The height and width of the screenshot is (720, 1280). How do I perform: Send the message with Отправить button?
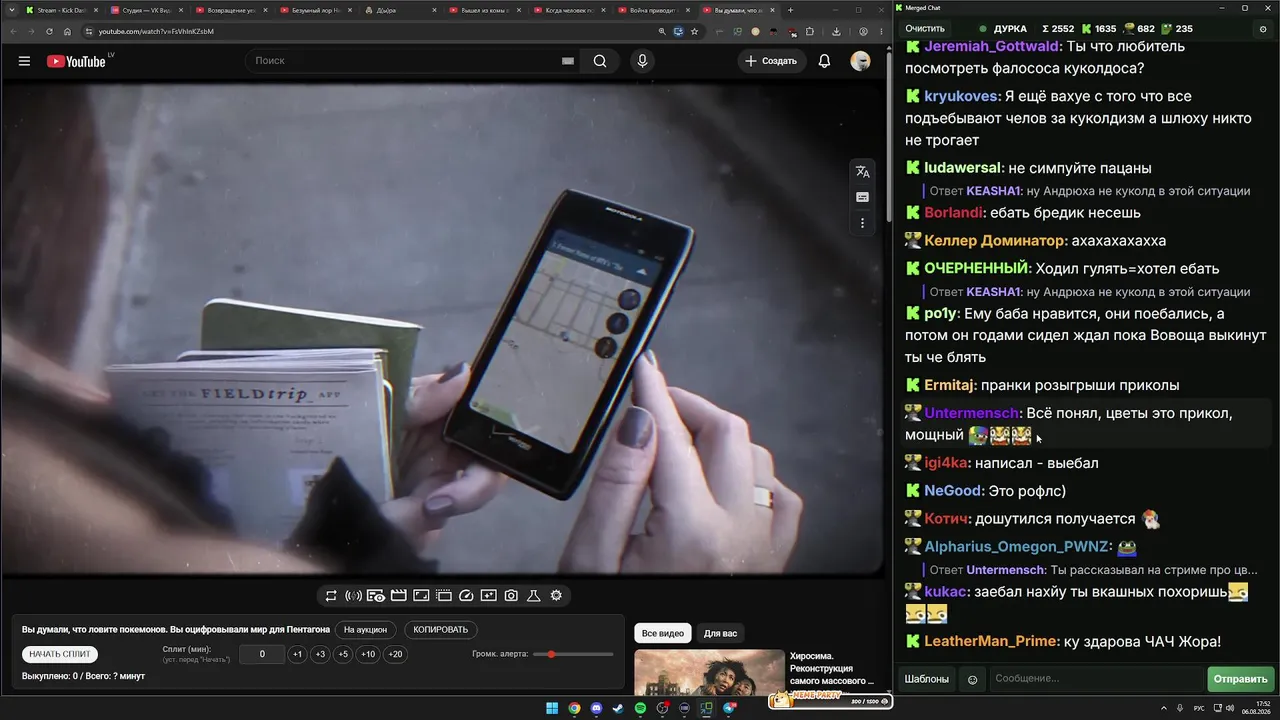(x=1241, y=679)
